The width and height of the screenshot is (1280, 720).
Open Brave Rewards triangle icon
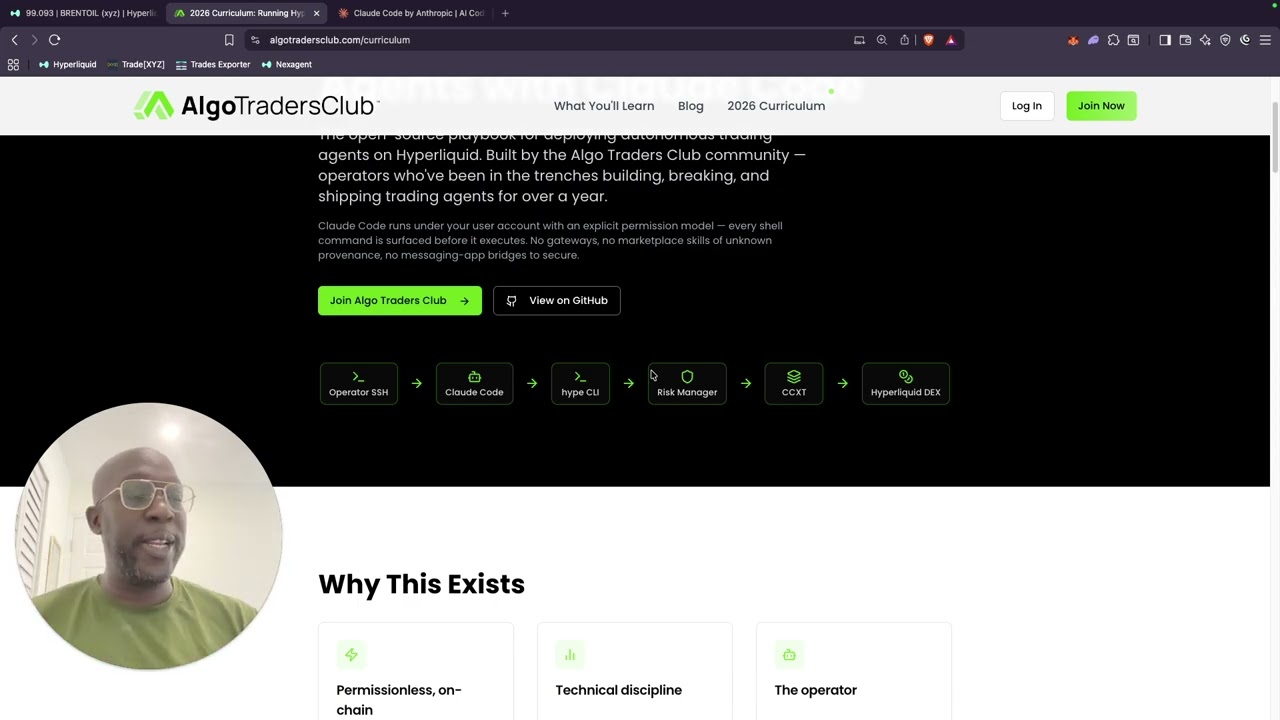(951, 40)
